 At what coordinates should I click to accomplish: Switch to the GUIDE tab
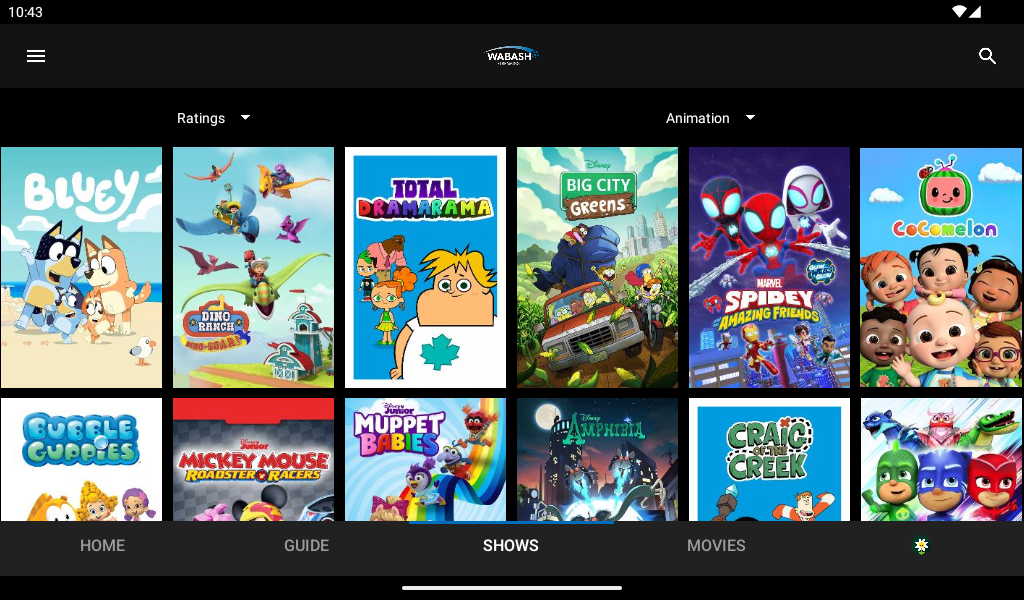pos(306,546)
